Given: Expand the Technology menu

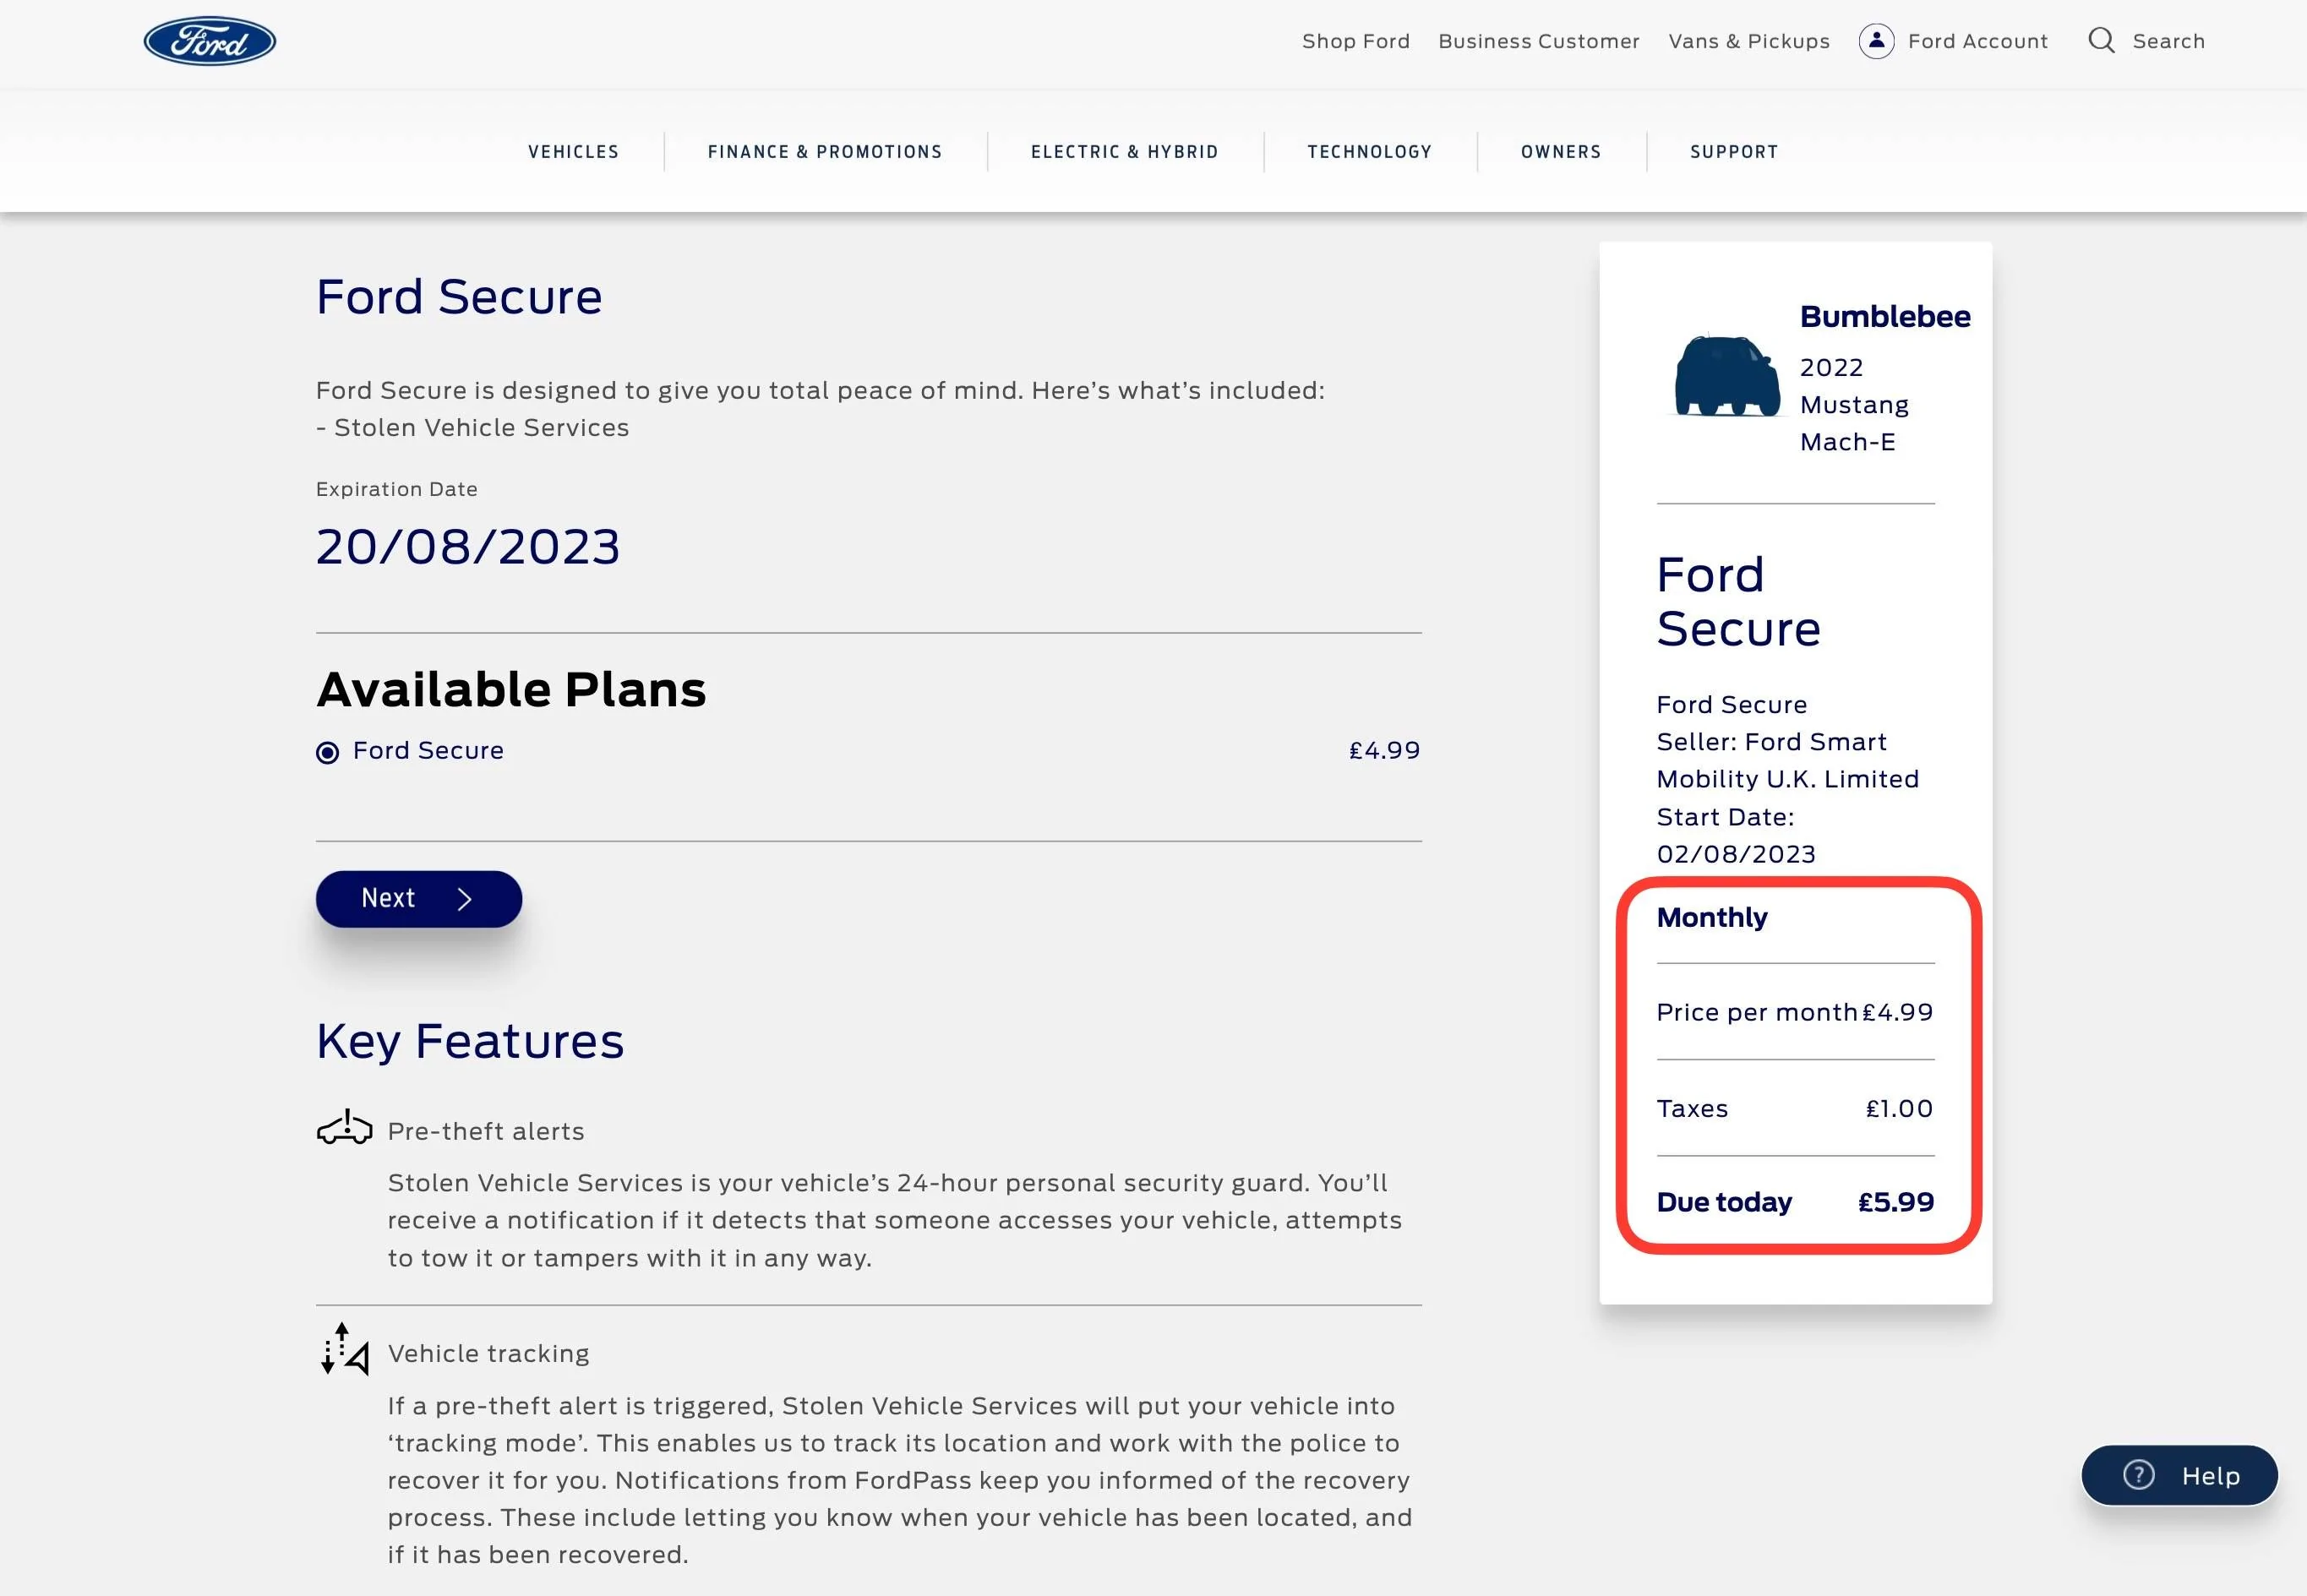Looking at the screenshot, I should [1370, 152].
